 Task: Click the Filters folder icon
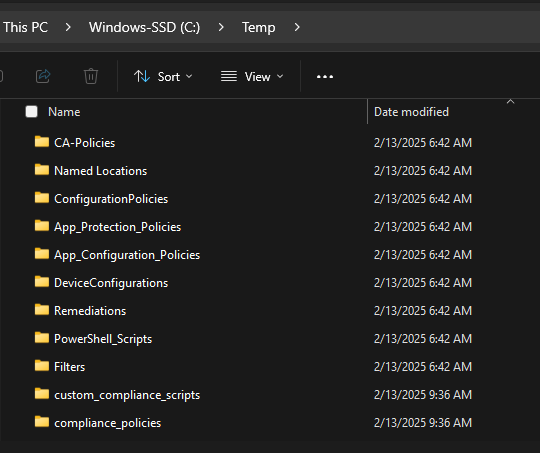[42, 366]
